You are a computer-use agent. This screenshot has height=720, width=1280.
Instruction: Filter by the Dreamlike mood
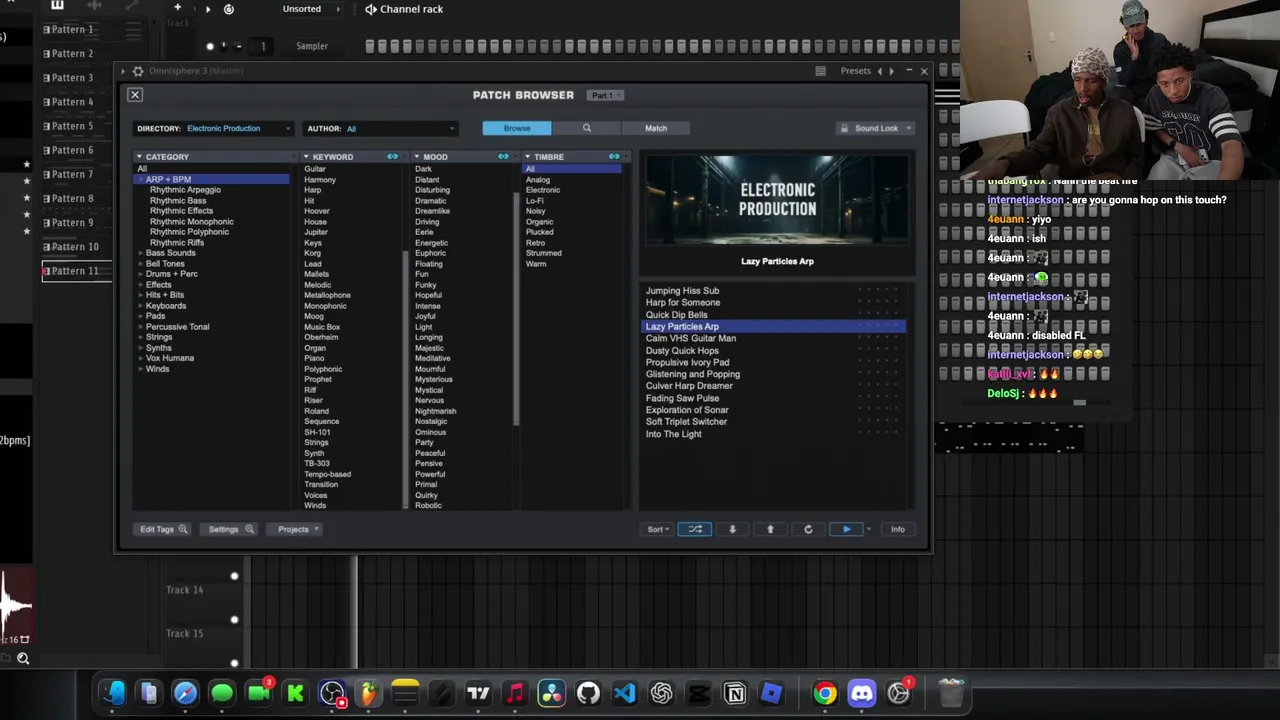pyautogui.click(x=432, y=211)
